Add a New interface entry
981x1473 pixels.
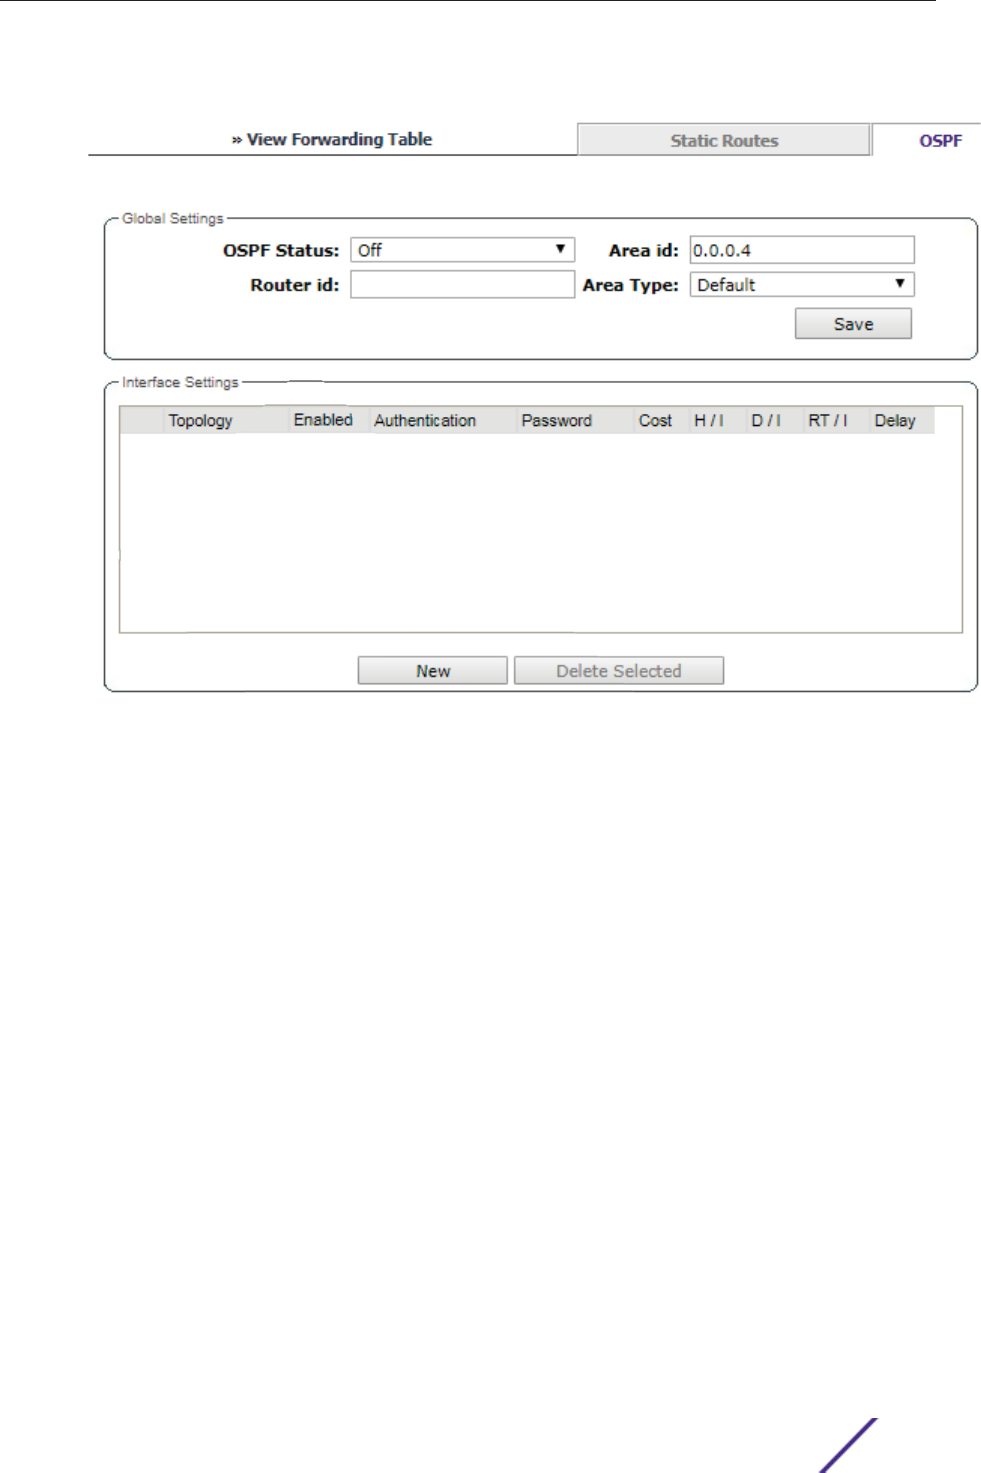click(x=433, y=671)
